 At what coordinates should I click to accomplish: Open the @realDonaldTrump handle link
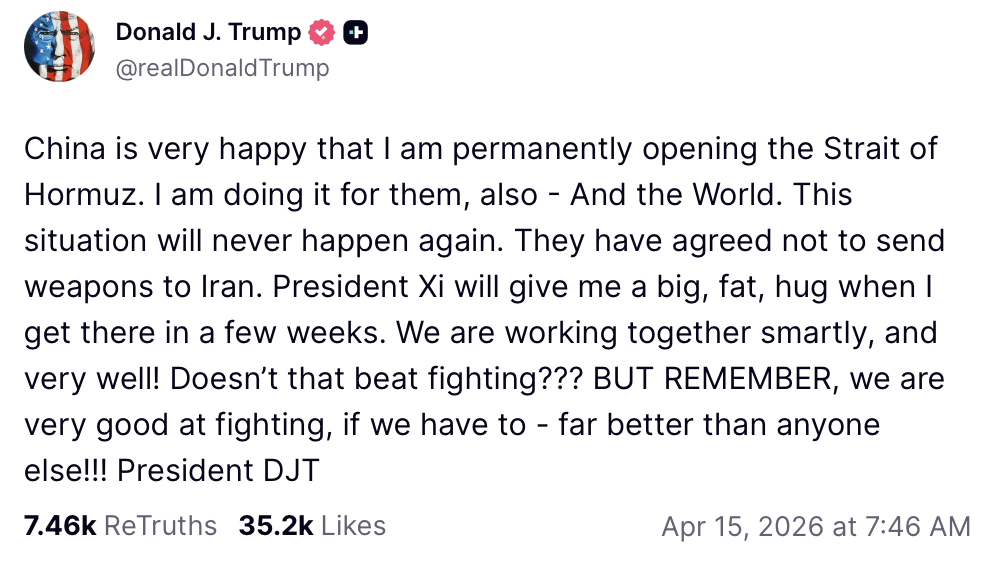click(x=222, y=68)
